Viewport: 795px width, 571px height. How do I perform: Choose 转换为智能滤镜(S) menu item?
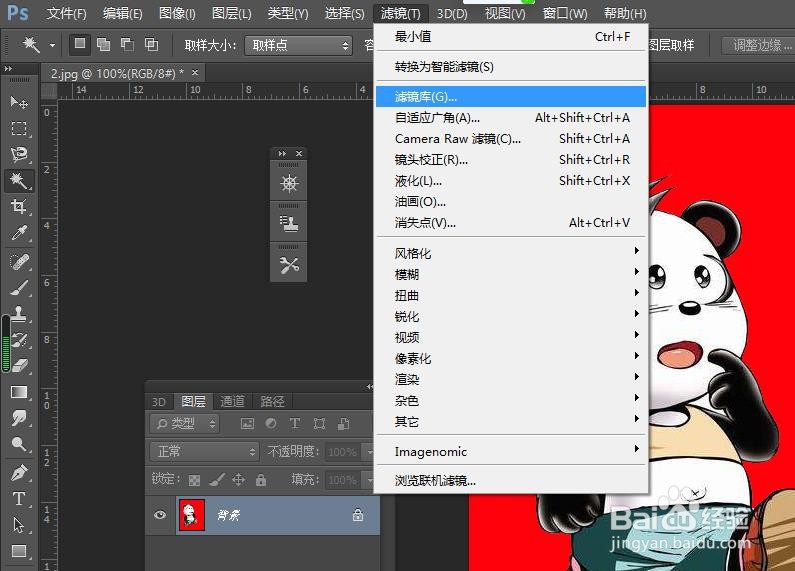pos(511,66)
